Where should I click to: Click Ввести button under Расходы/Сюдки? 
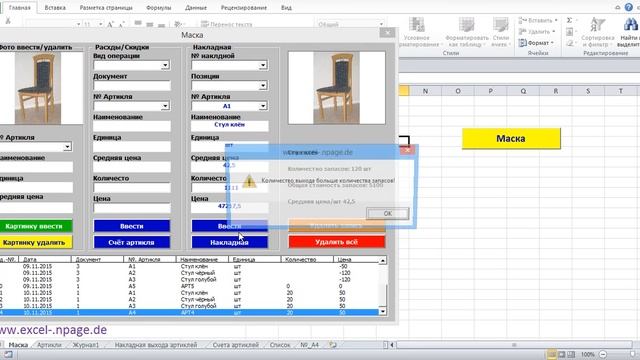pos(132,226)
